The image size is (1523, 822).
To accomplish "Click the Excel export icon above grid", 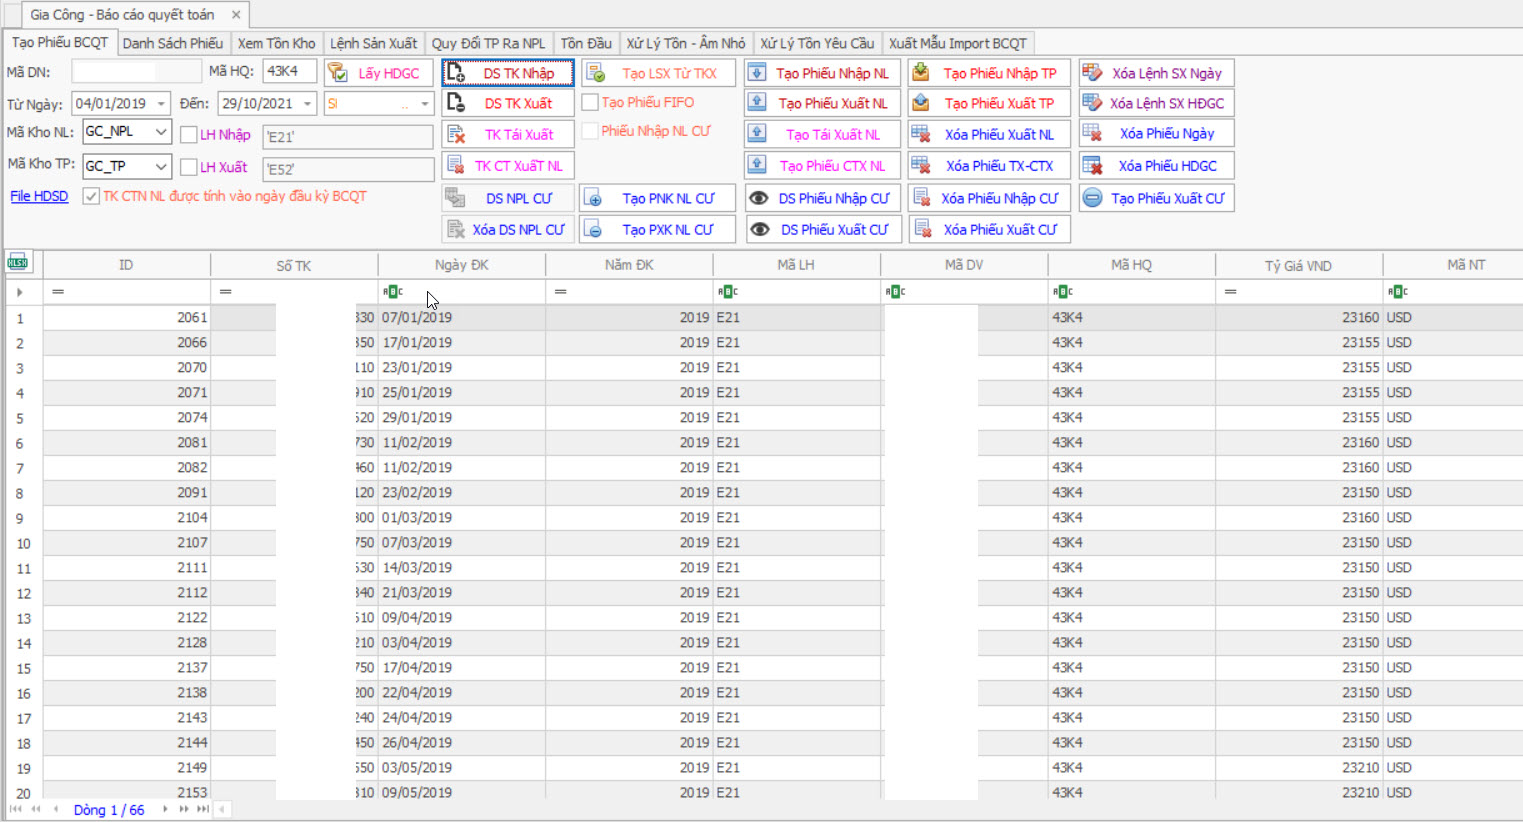I will 17,263.
